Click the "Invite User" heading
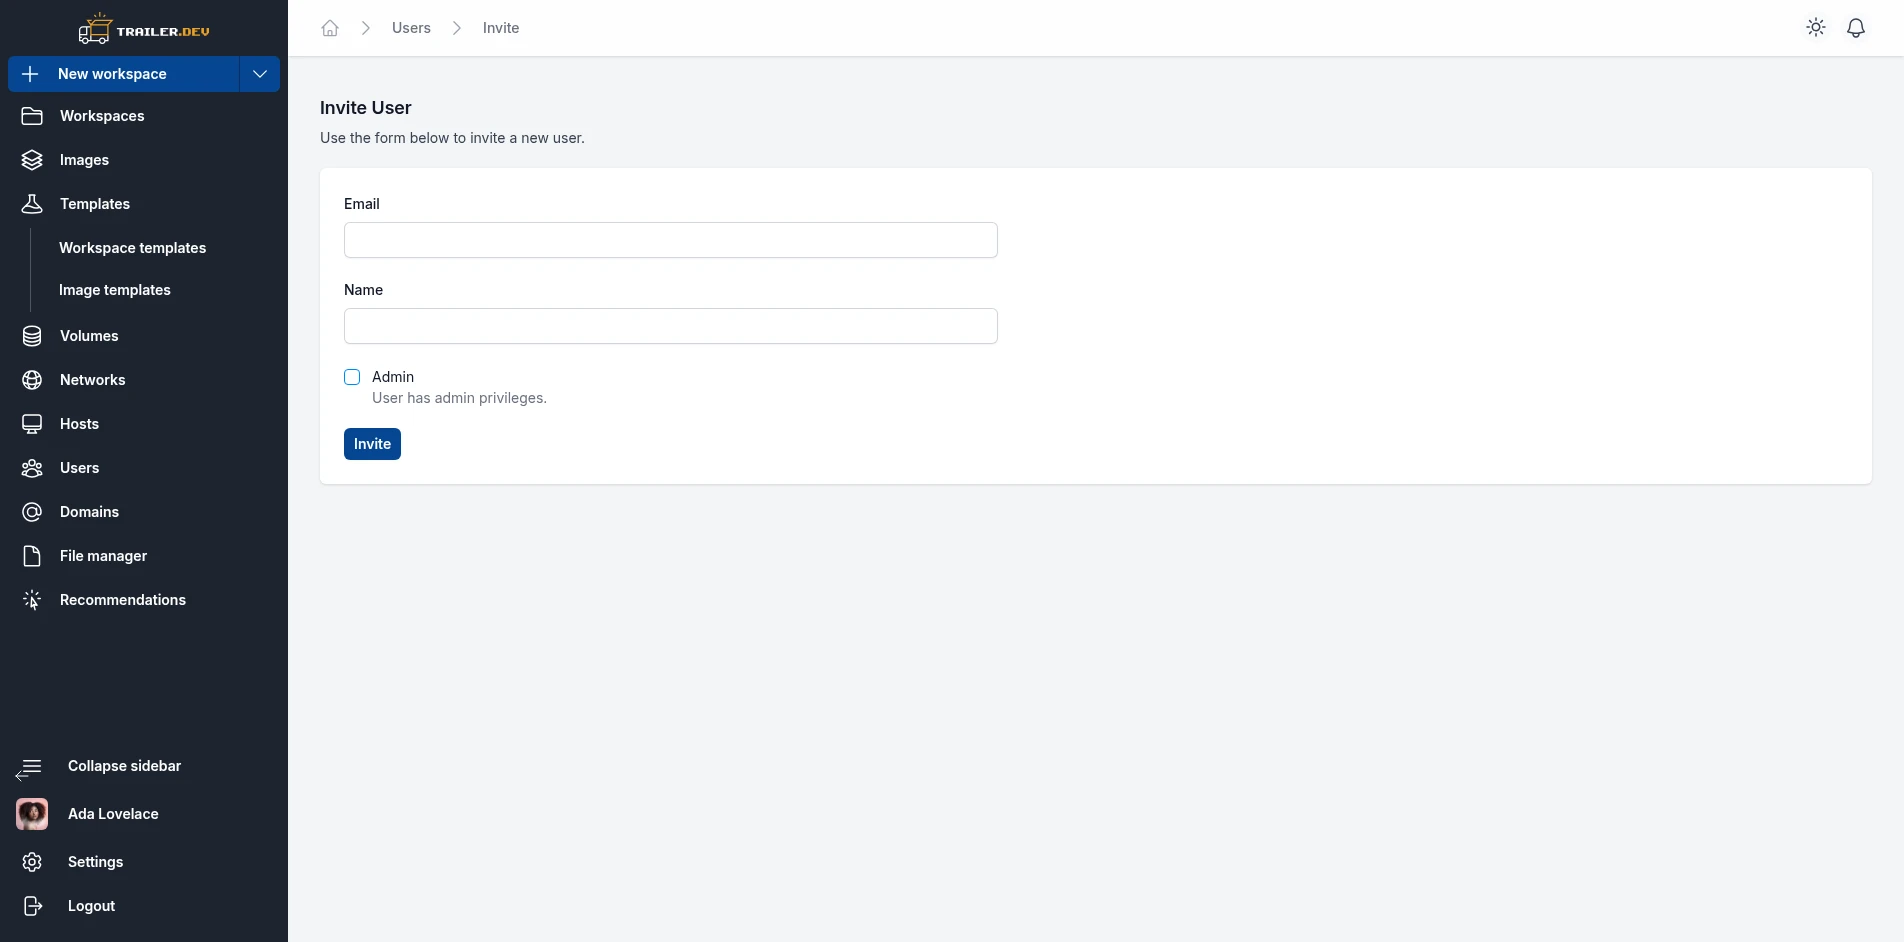This screenshot has height=942, width=1904. point(366,108)
